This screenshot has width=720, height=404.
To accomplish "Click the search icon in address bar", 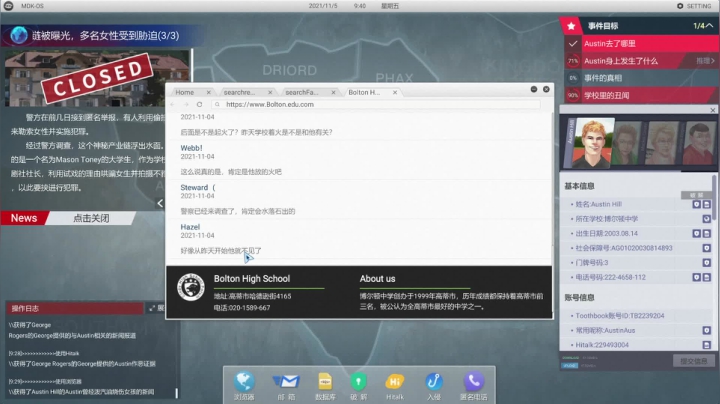I will coord(217,104).
